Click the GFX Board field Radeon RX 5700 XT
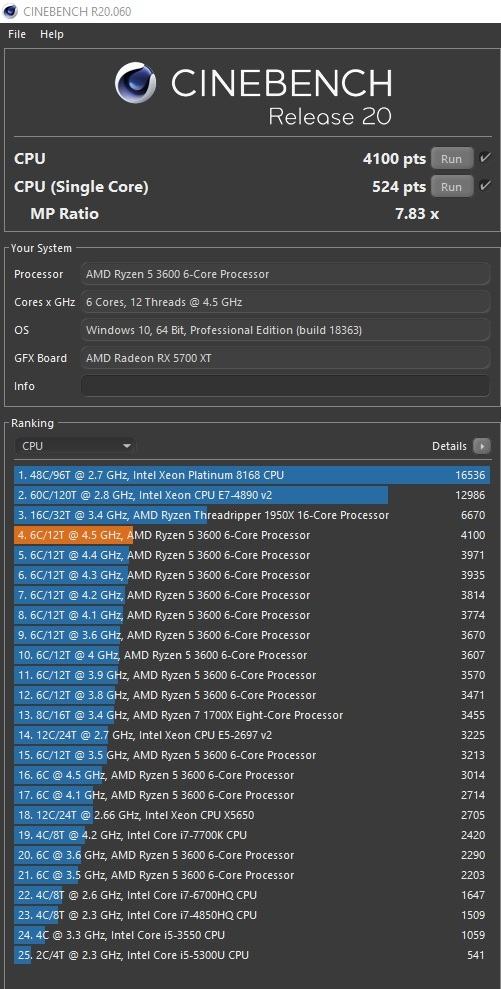 pyautogui.click(x=285, y=358)
